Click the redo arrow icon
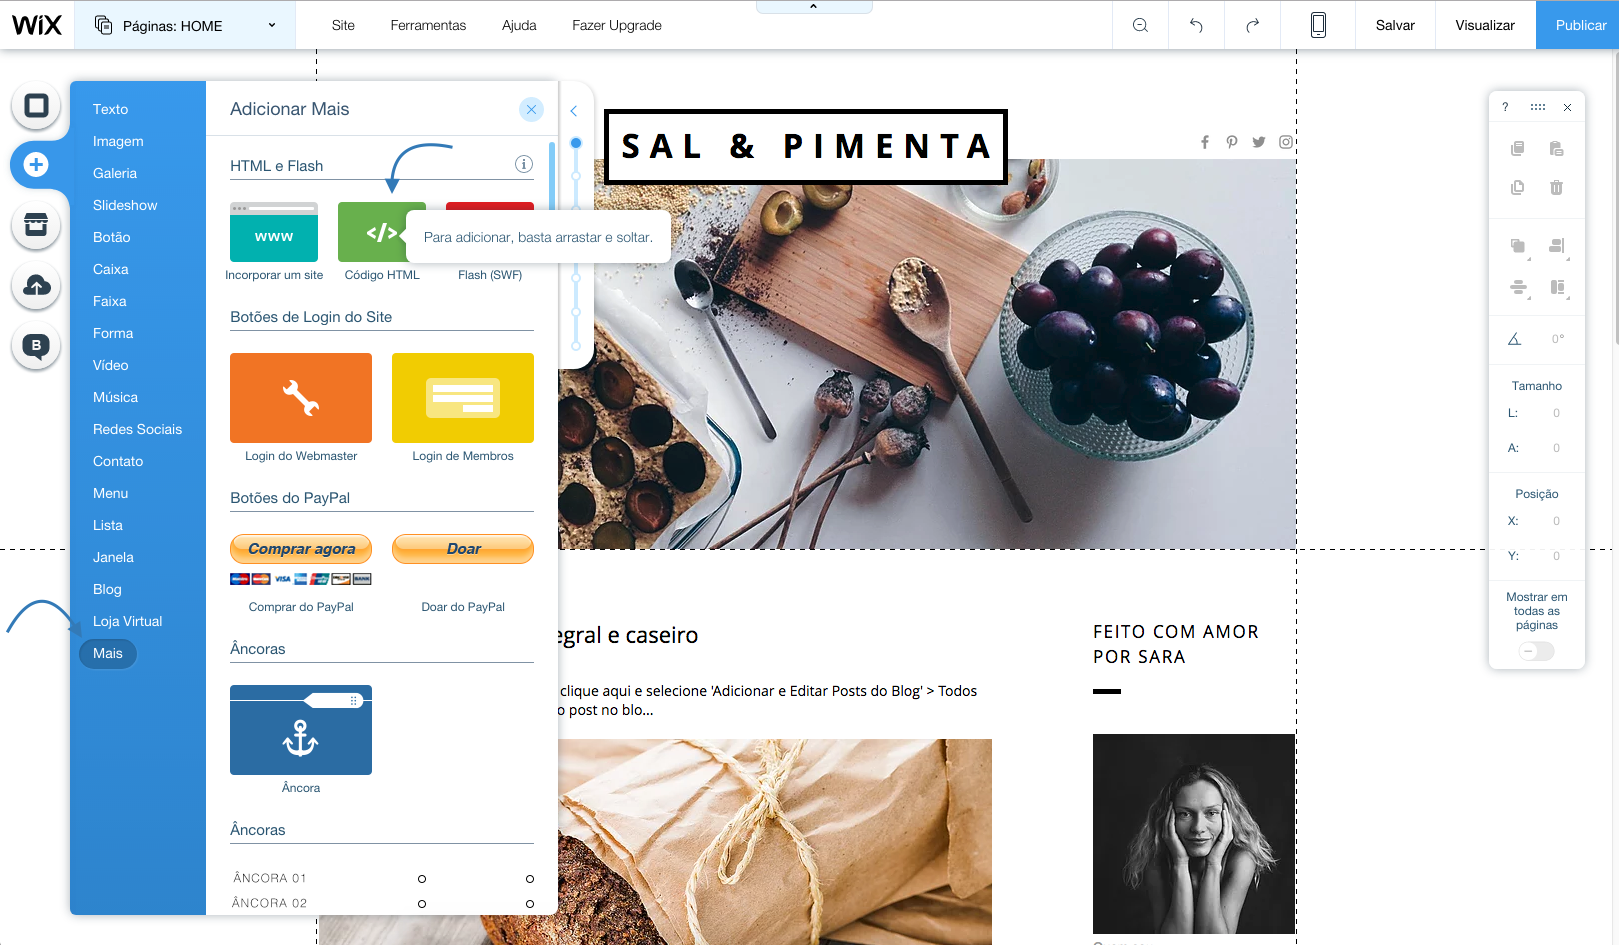1619x945 pixels. (x=1252, y=25)
